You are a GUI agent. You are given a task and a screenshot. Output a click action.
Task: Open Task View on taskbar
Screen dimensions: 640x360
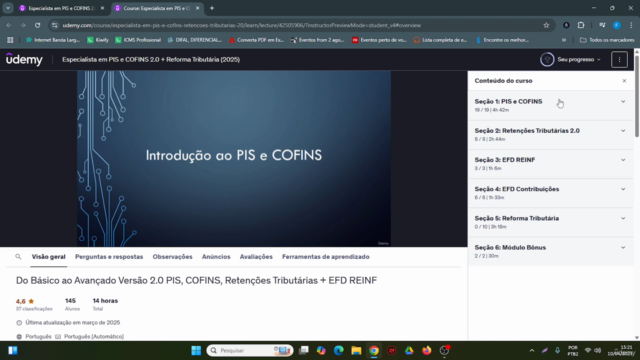point(304,351)
